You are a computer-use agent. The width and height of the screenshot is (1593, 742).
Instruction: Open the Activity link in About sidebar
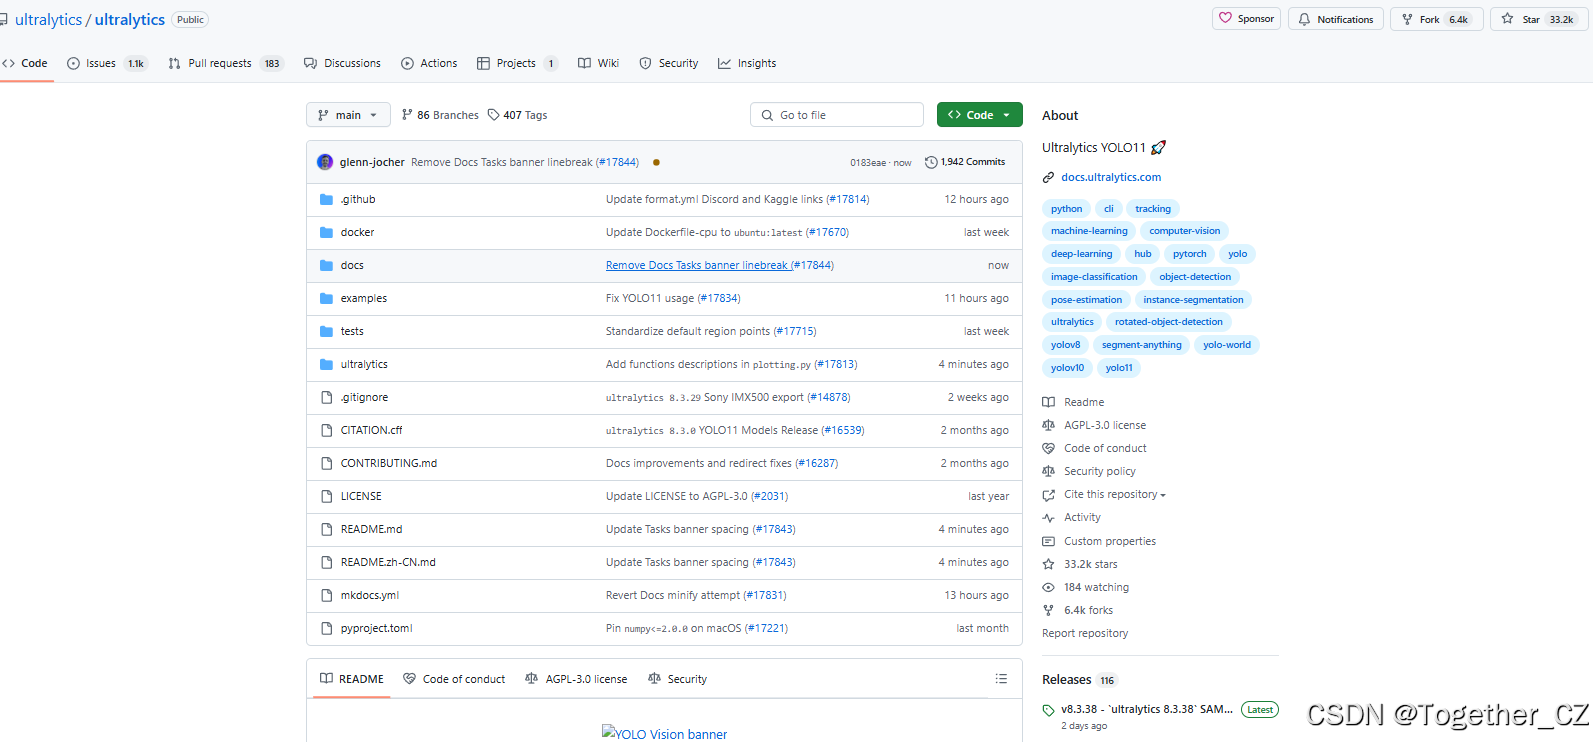click(x=1082, y=518)
